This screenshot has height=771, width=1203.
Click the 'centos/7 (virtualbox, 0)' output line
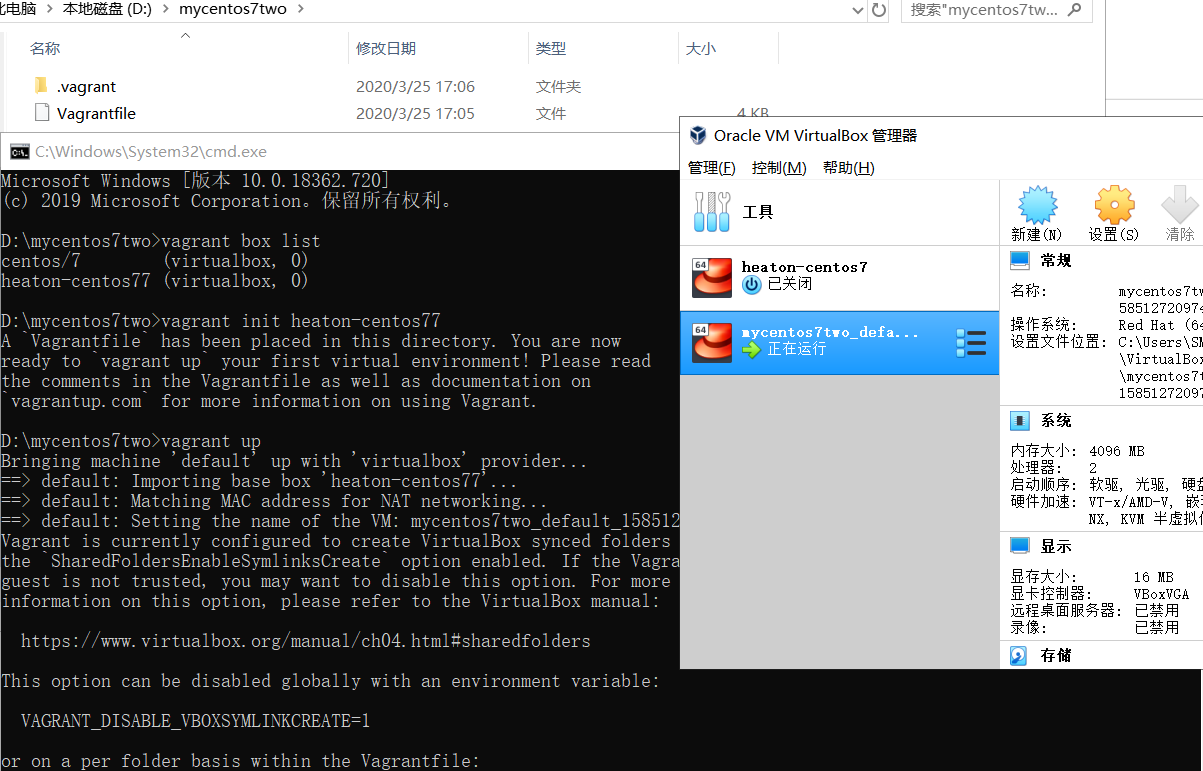coord(155,261)
